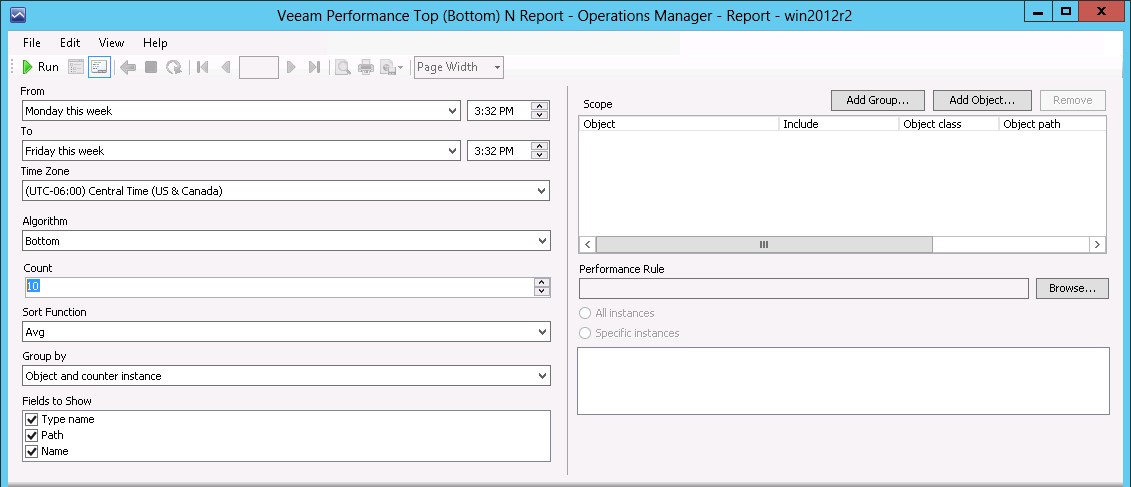Image resolution: width=1131 pixels, height=487 pixels.
Task: Click the back arrow toolbar icon
Action: point(128,67)
